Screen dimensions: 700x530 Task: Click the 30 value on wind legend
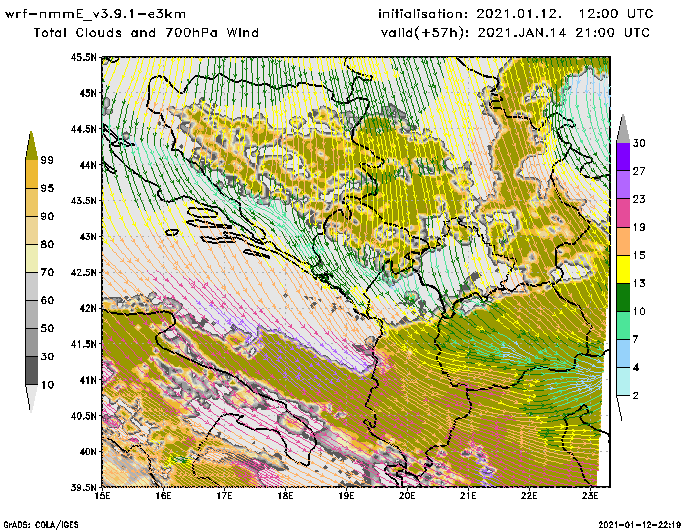(x=639, y=143)
